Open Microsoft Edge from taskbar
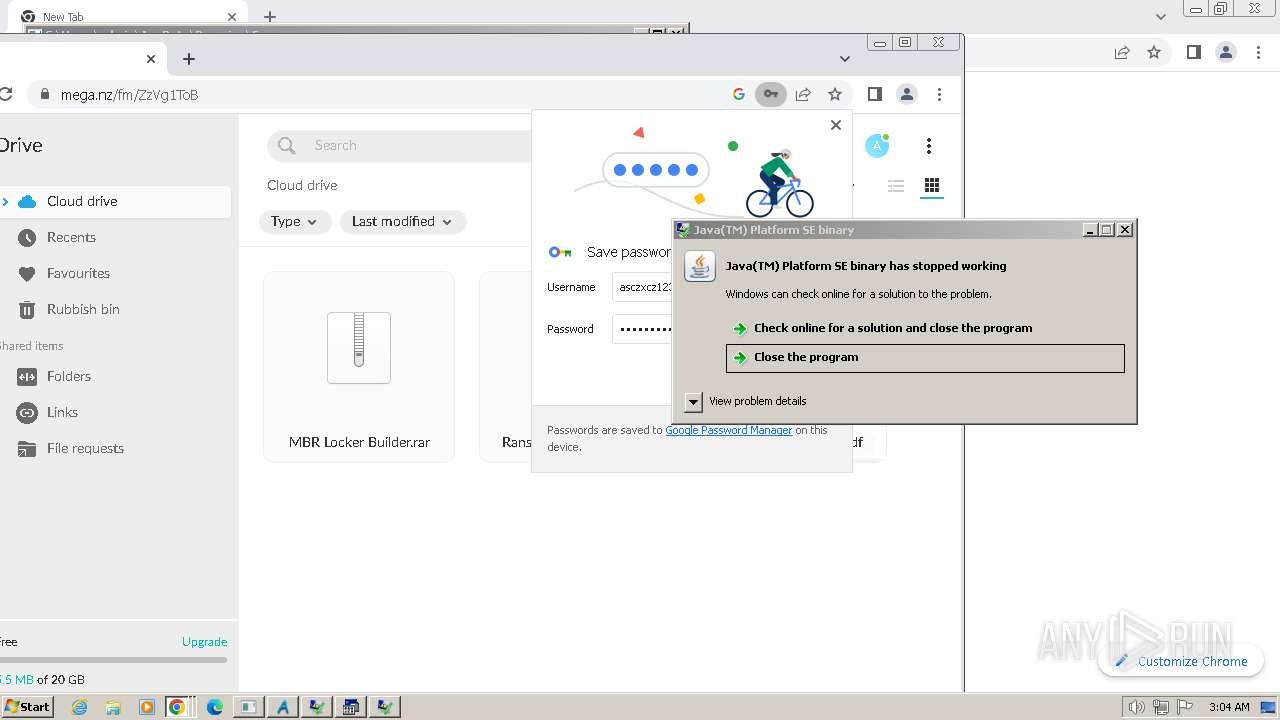The image size is (1280, 720). click(215, 707)
